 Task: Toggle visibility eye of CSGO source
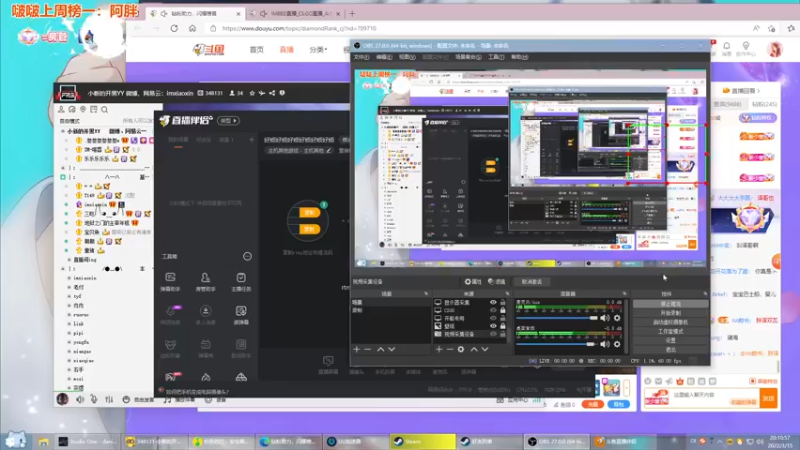(493, 310)
